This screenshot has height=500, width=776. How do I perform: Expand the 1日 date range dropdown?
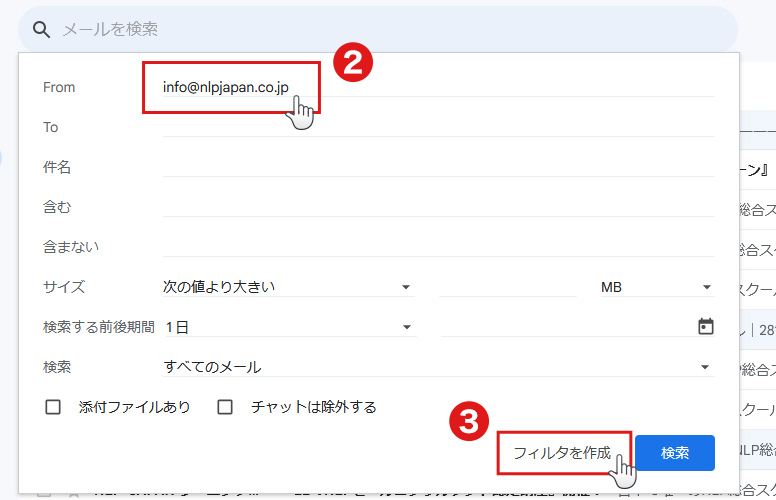point(288,327)
